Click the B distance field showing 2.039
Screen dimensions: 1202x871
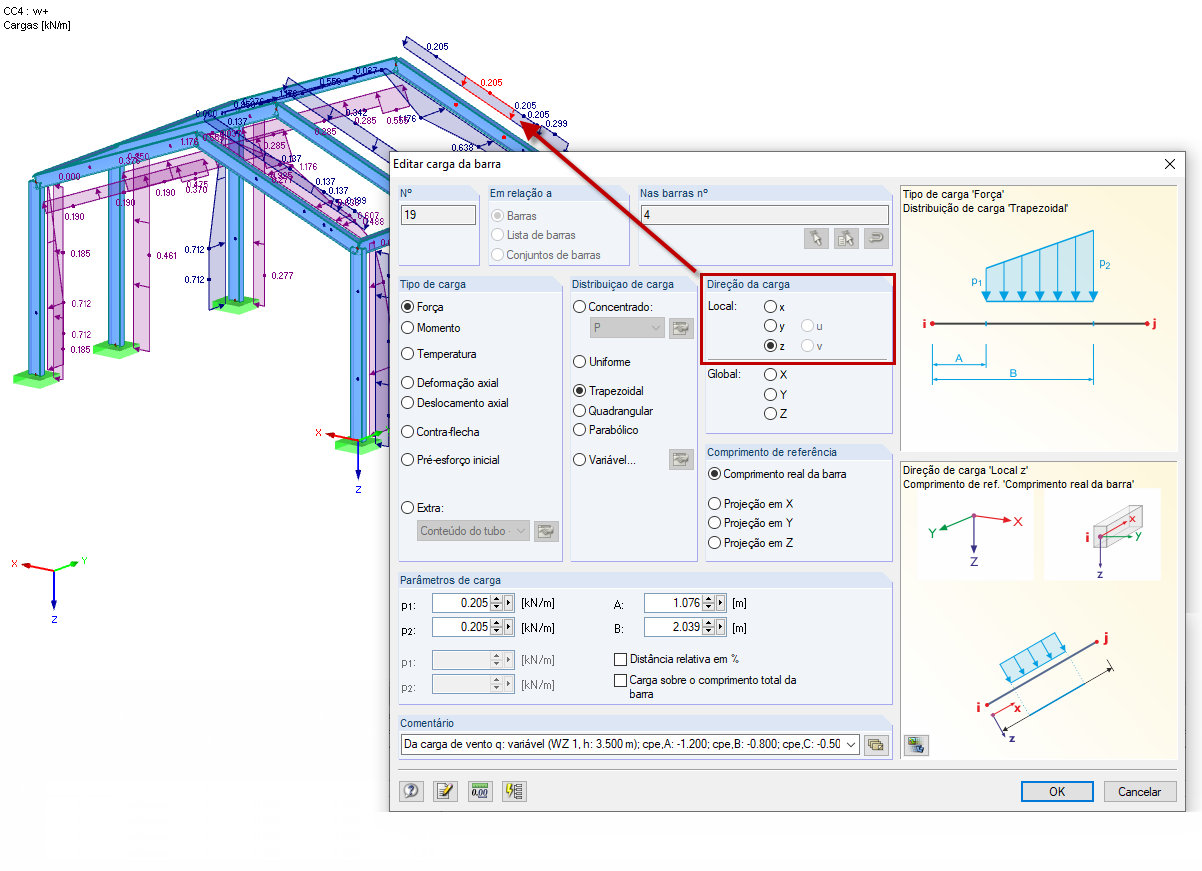click(674, 627)
